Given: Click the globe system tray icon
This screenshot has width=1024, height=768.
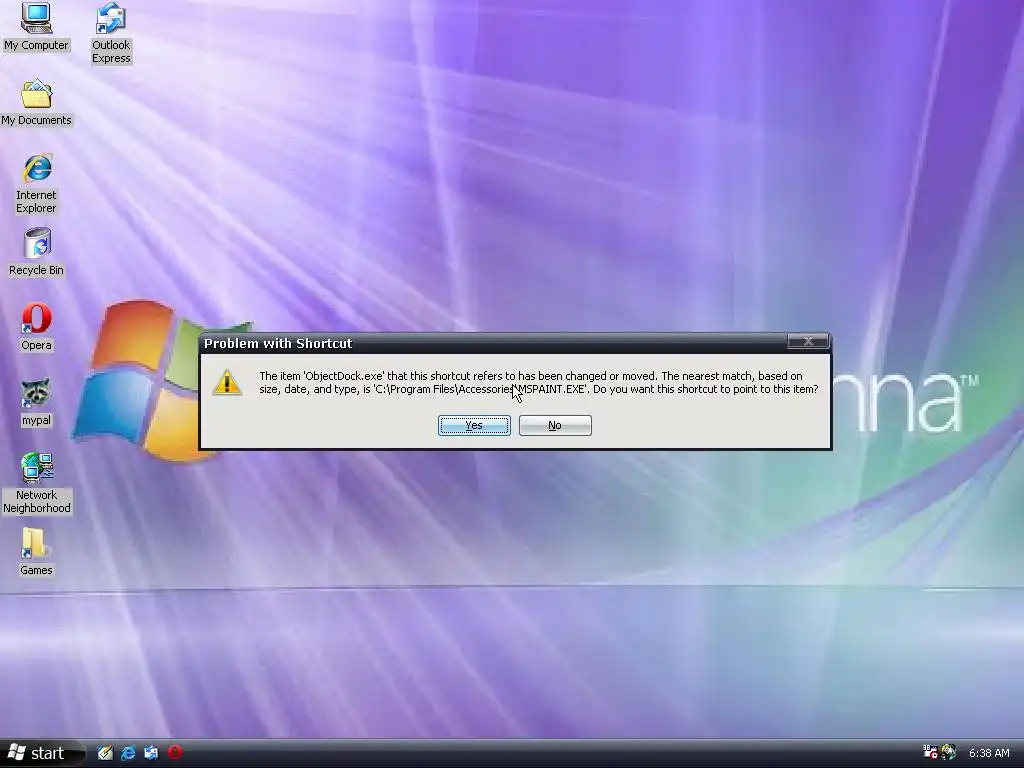Looking at the screenshot, I should (948, 752).
